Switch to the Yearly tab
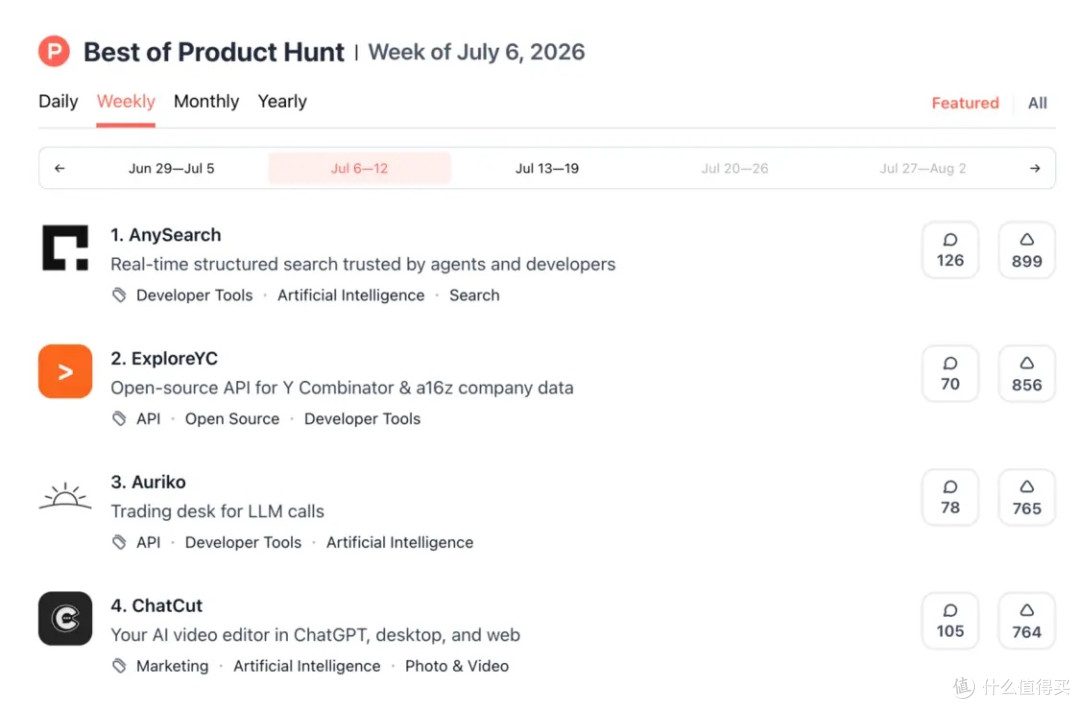This screenshot has height=709, width=1080. coord(282,101)
